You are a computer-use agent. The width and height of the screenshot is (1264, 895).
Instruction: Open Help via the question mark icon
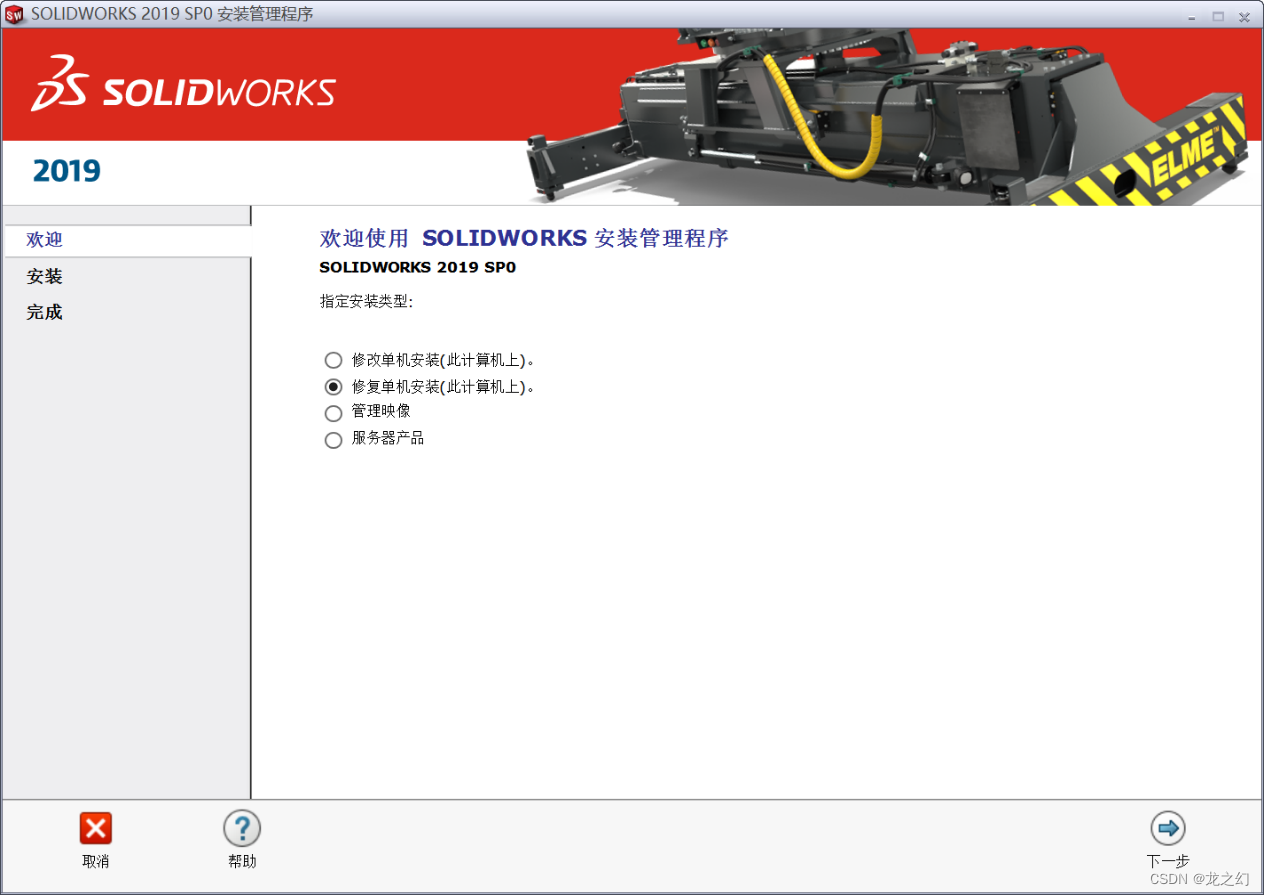(x=241, y=828)
